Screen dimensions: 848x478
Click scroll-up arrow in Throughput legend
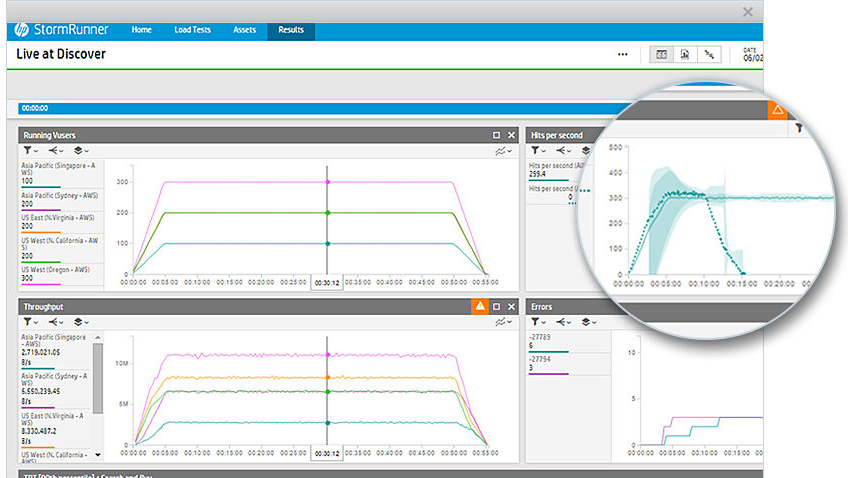98,337
